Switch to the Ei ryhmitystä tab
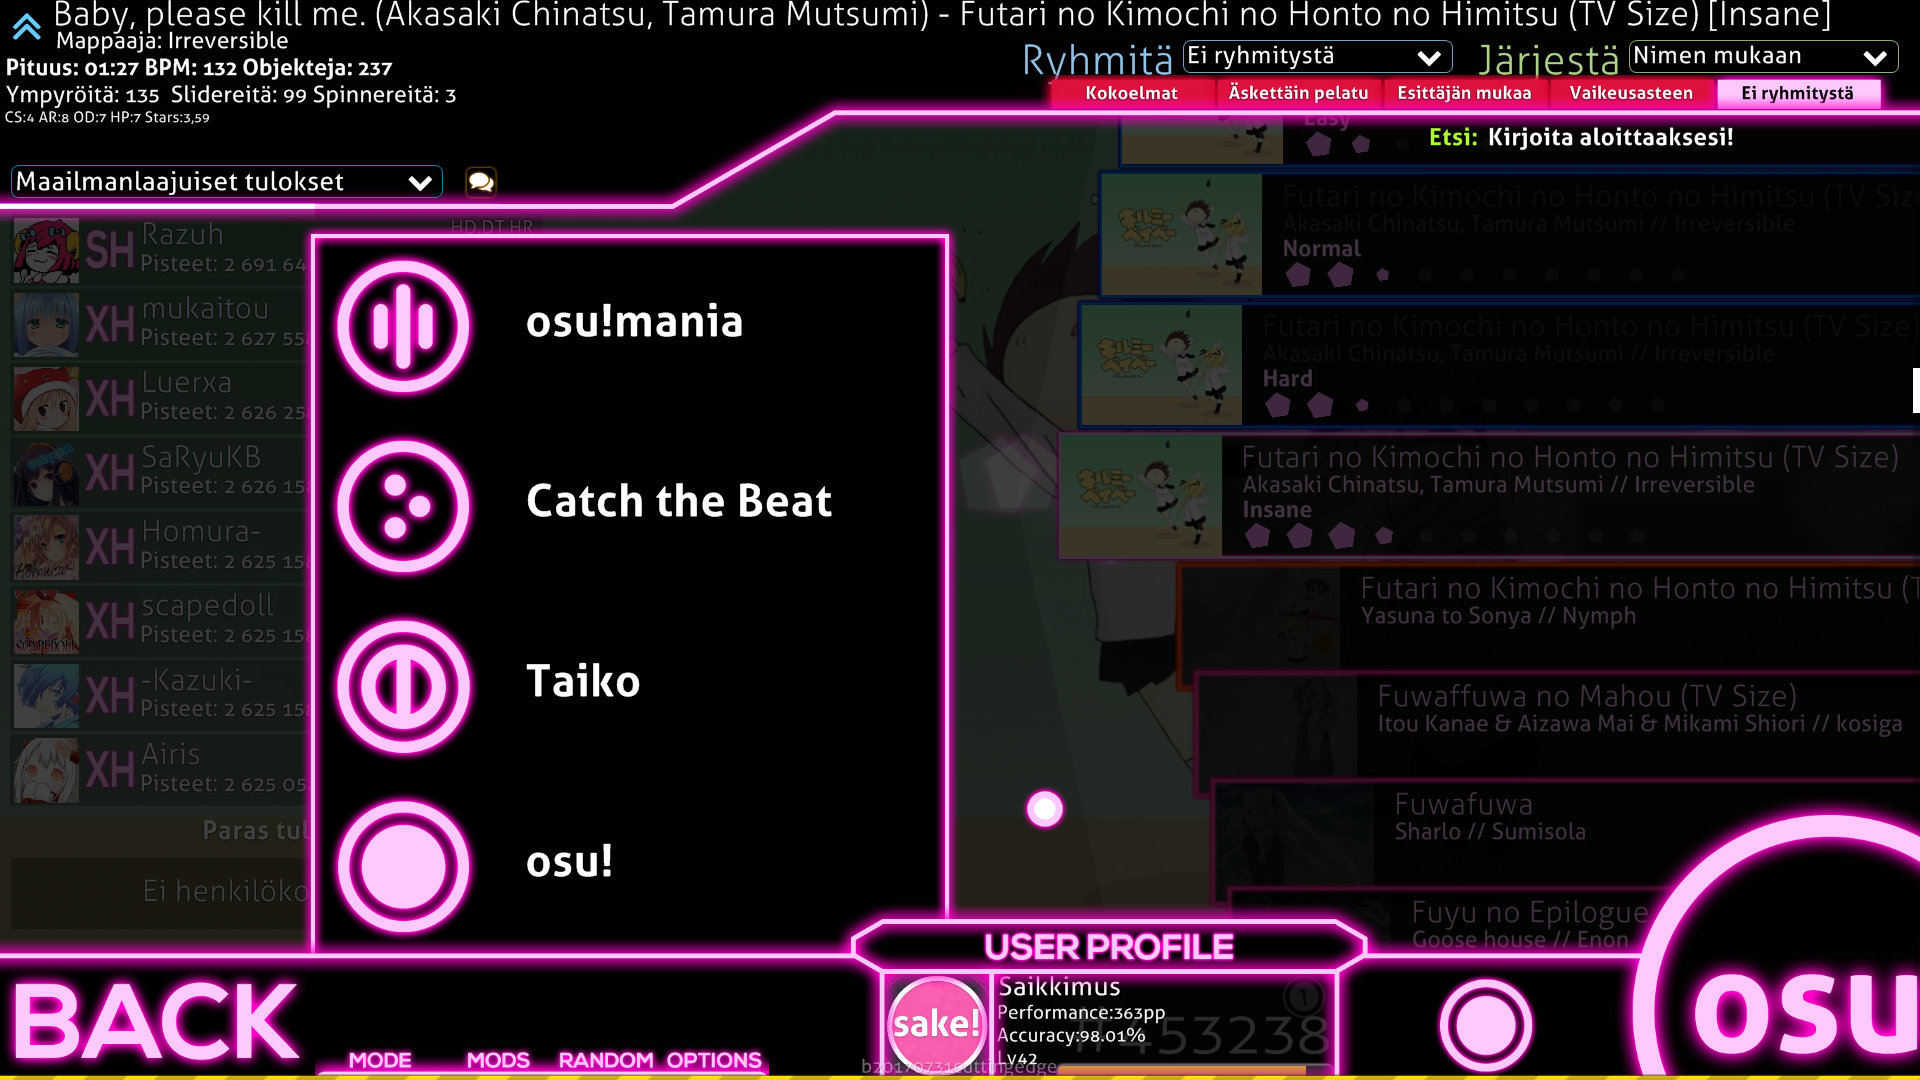 point(1798,93)
